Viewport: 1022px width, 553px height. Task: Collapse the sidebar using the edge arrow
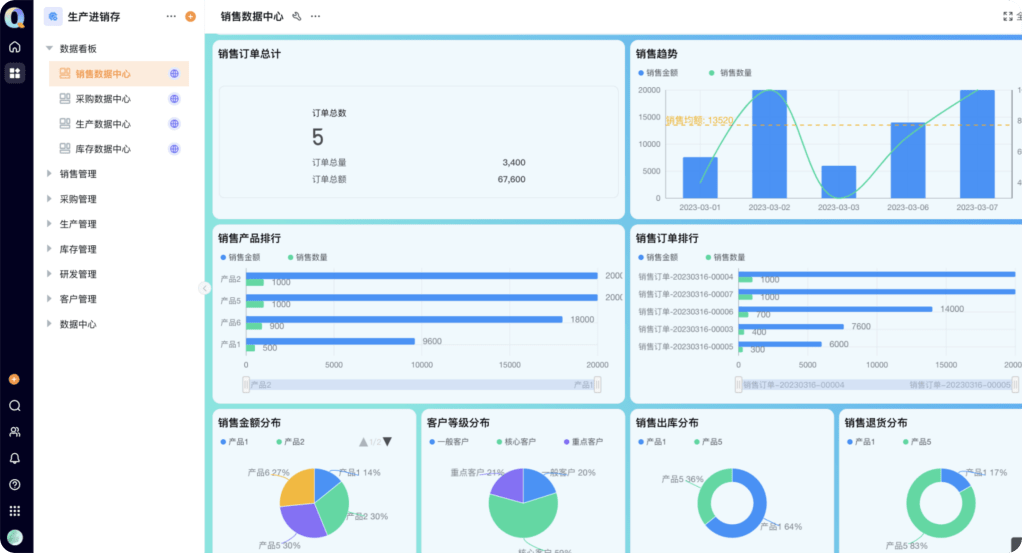[205, 288]
